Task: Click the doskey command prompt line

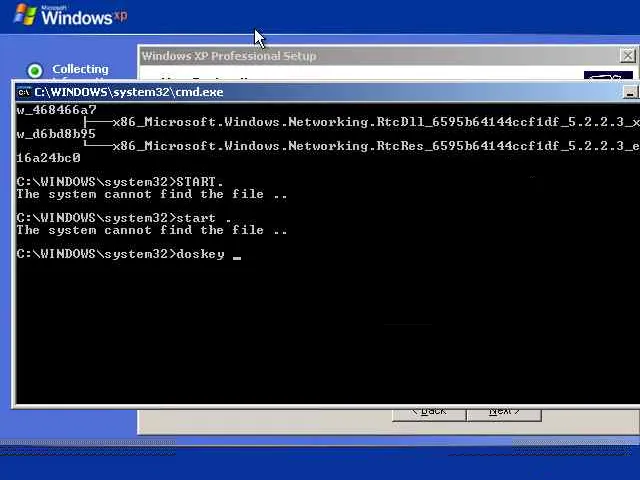Action: [x=129, y=254]
